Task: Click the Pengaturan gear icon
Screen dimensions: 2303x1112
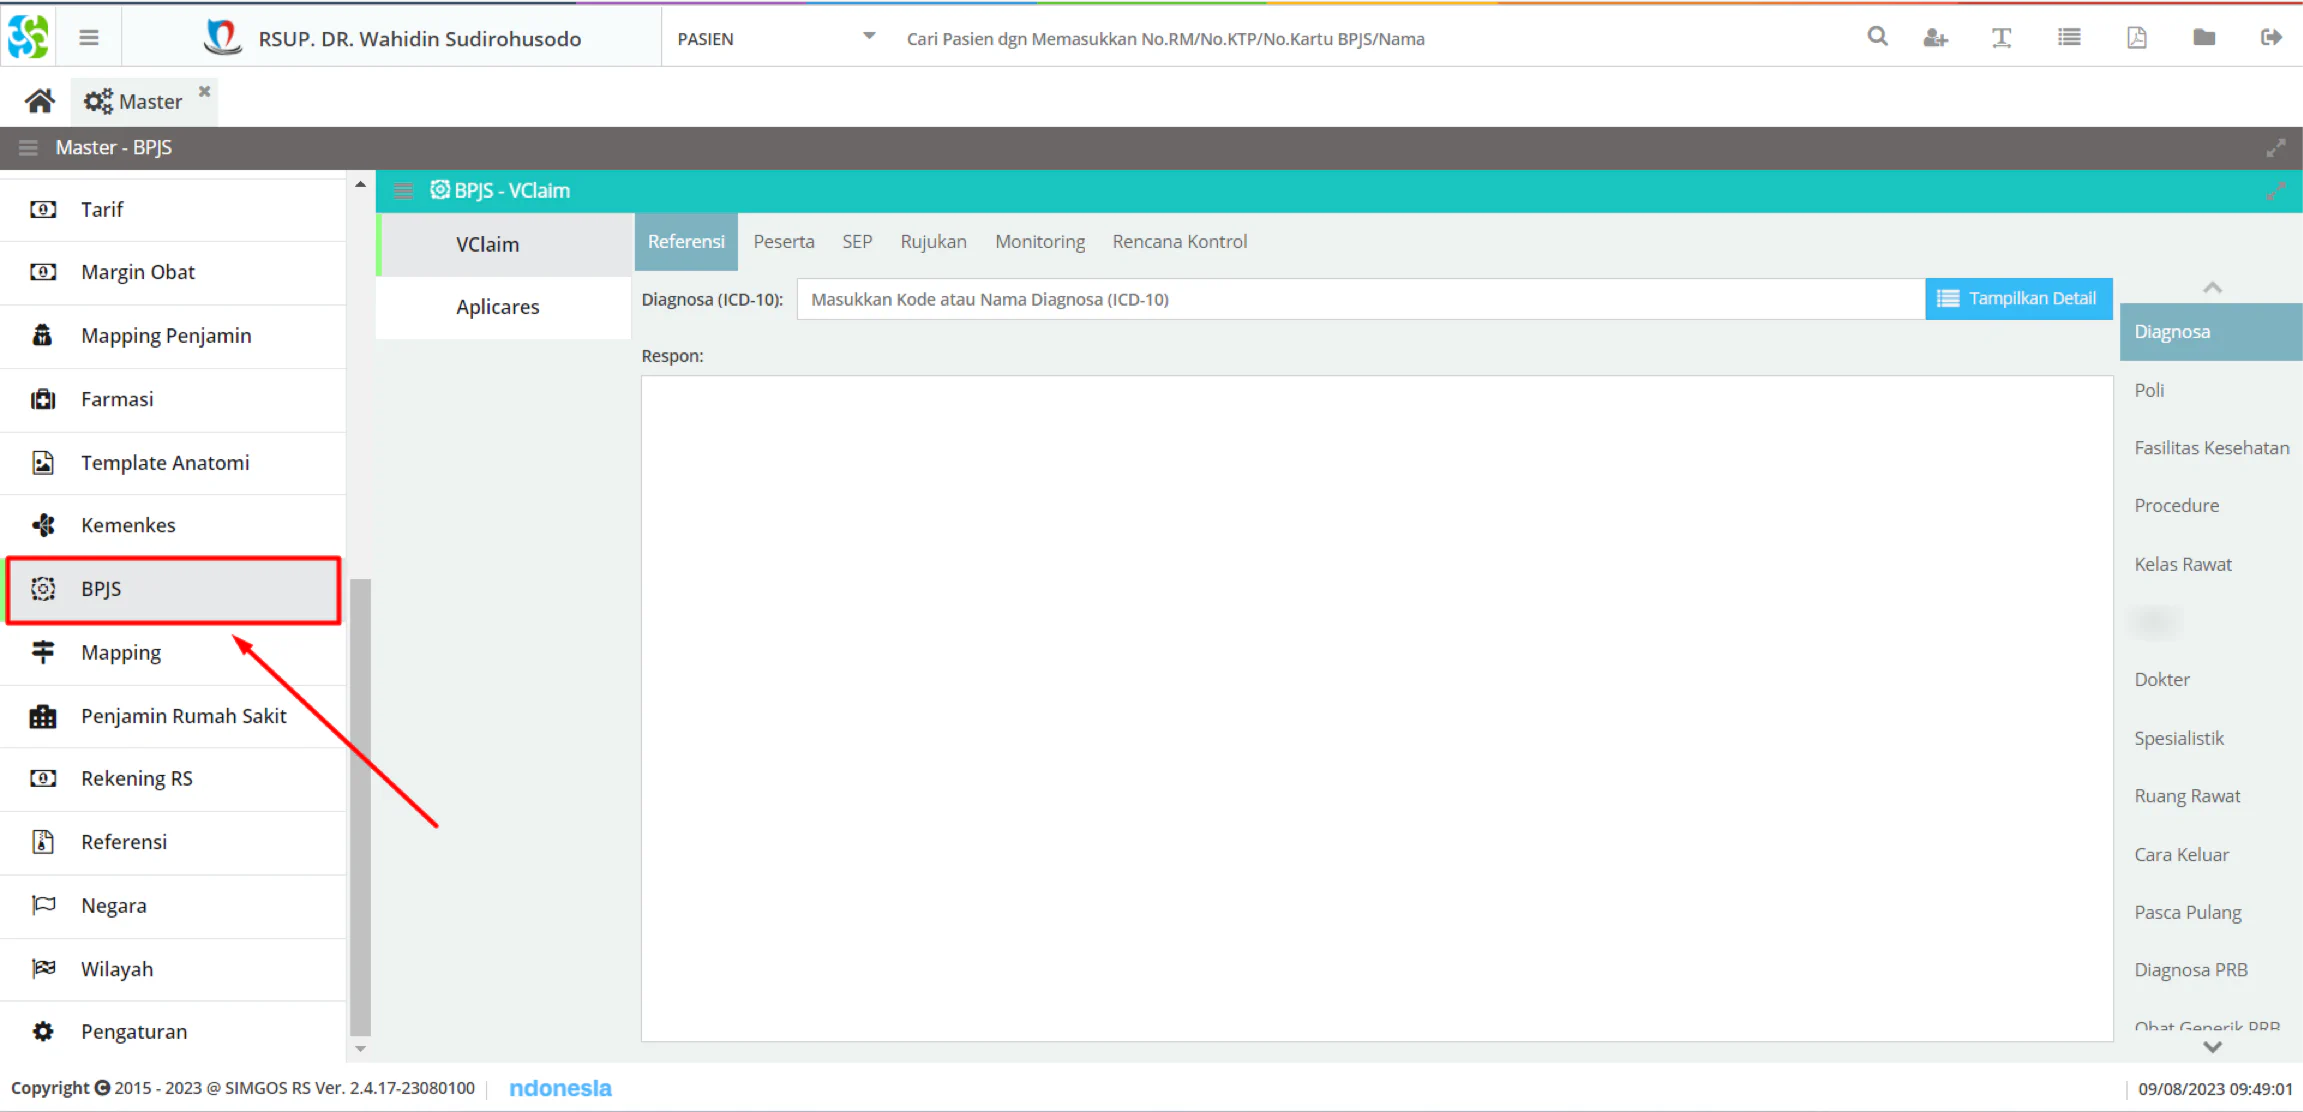Action: (43, 1032)
